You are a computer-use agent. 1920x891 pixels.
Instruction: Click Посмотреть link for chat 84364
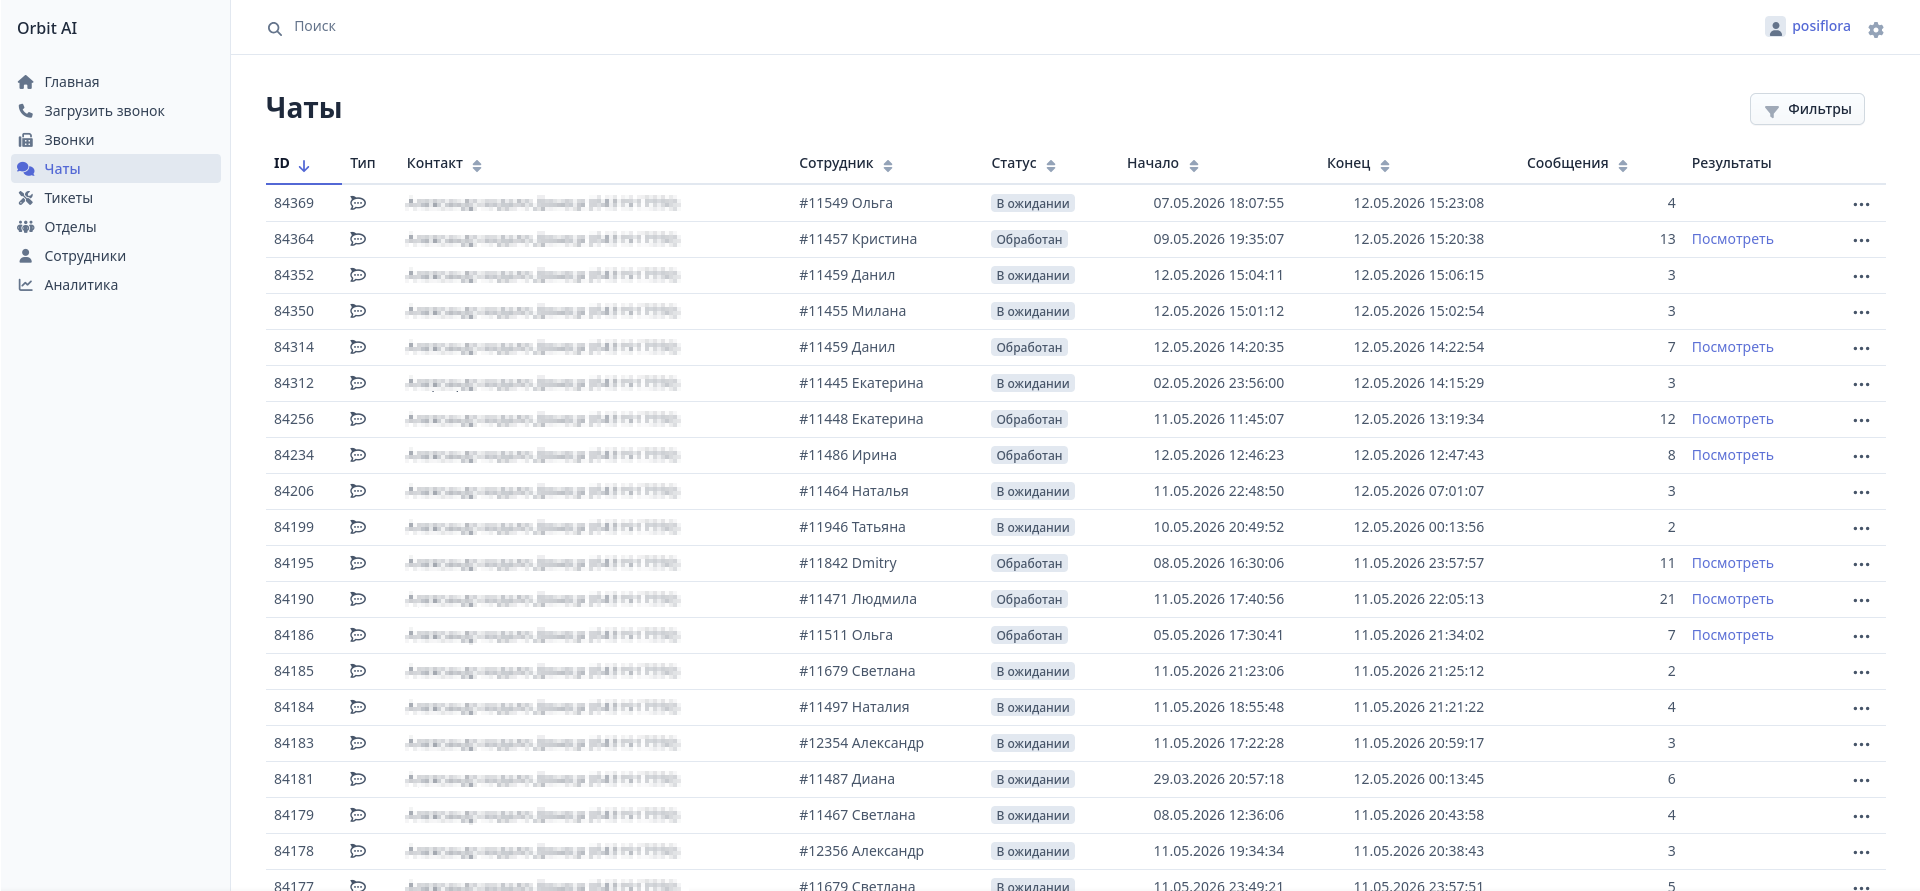(1732, 239)
